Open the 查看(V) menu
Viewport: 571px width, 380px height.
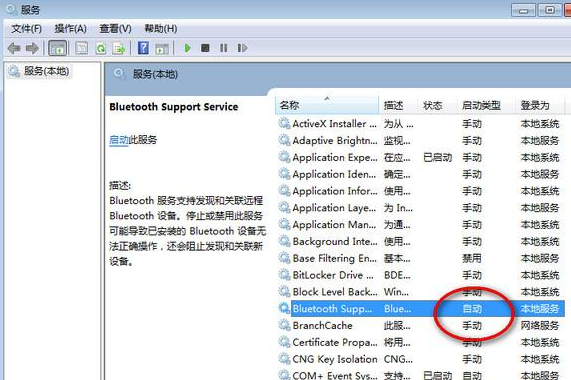(x=115, y=28)
